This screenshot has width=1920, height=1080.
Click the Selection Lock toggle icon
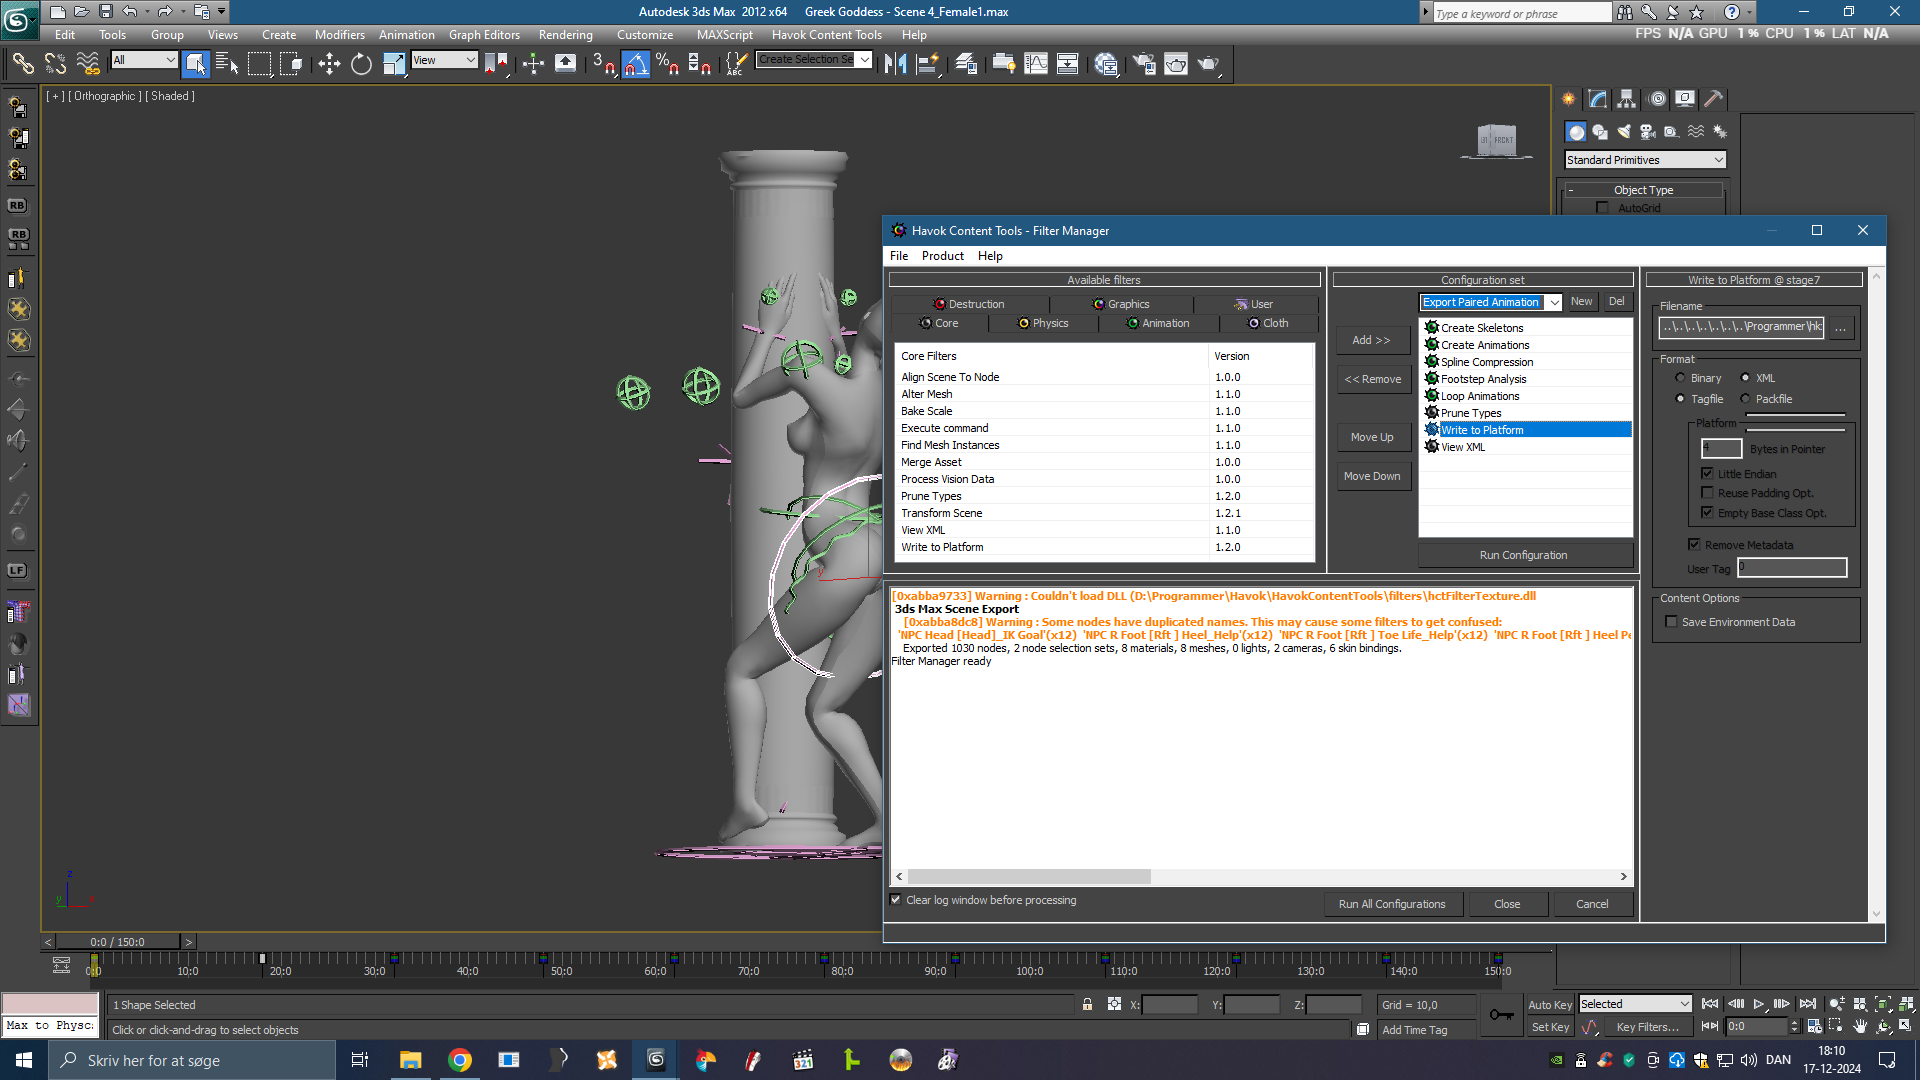1087,1004
